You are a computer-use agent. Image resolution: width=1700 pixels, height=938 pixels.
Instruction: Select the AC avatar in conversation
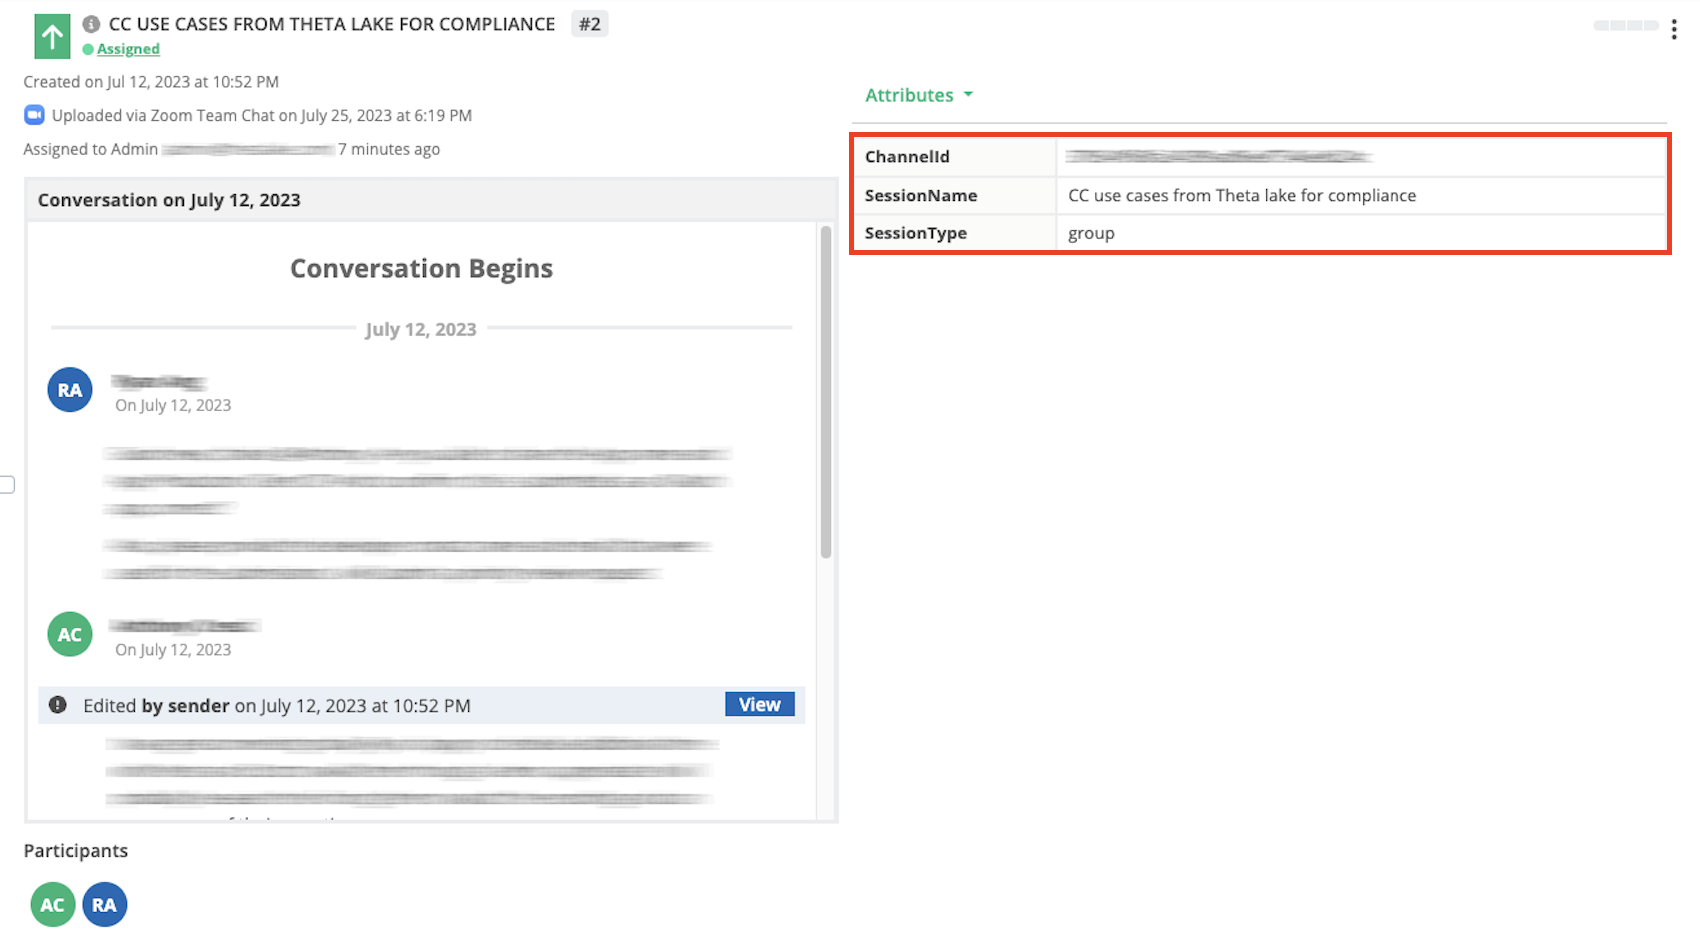point(70,634)
